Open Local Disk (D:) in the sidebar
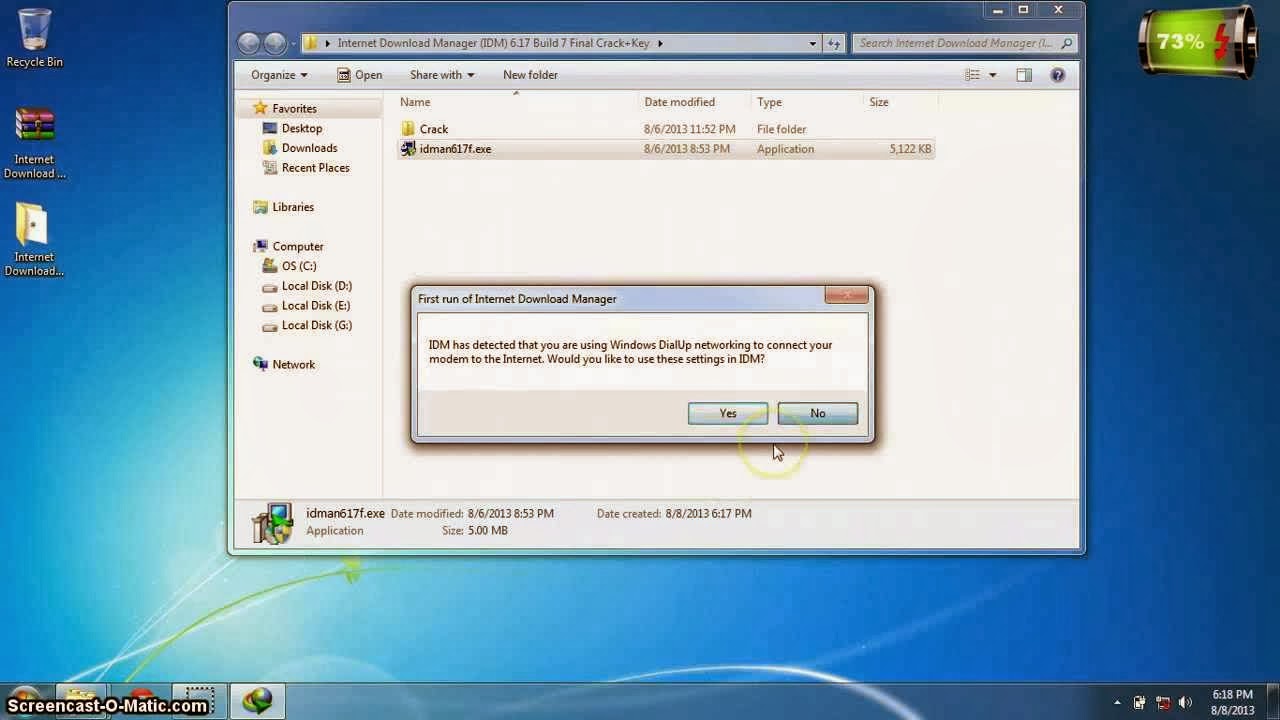 (317, 286)
